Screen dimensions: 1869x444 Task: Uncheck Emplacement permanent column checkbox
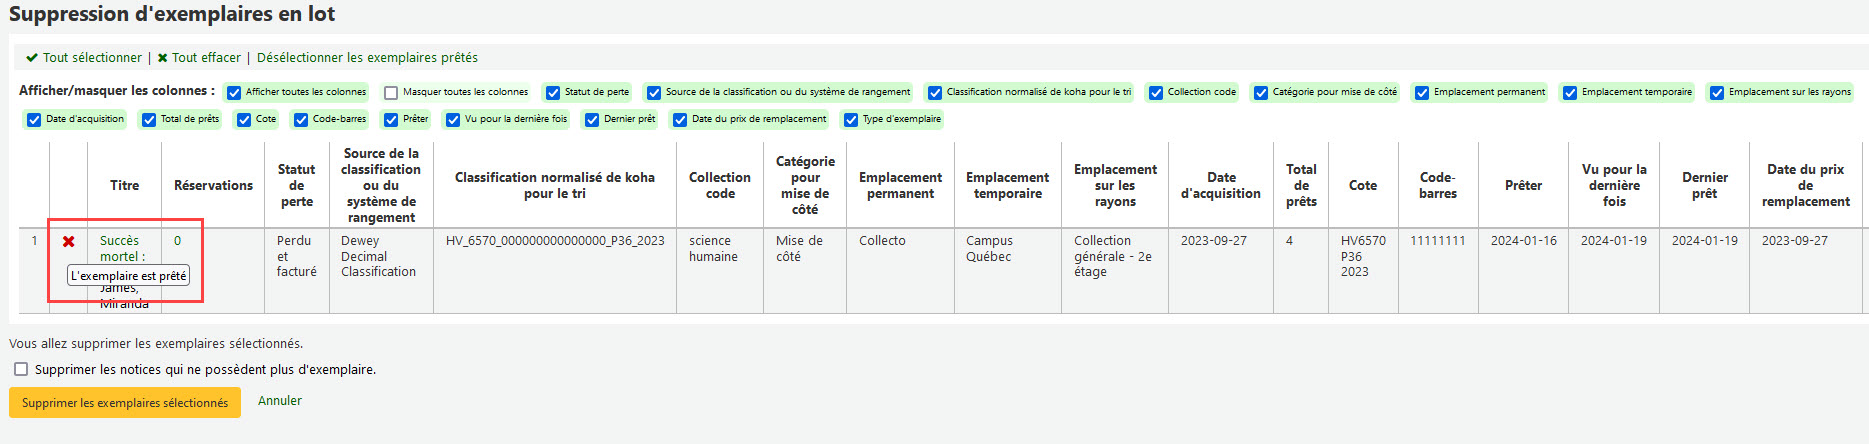pos(1422,93)
